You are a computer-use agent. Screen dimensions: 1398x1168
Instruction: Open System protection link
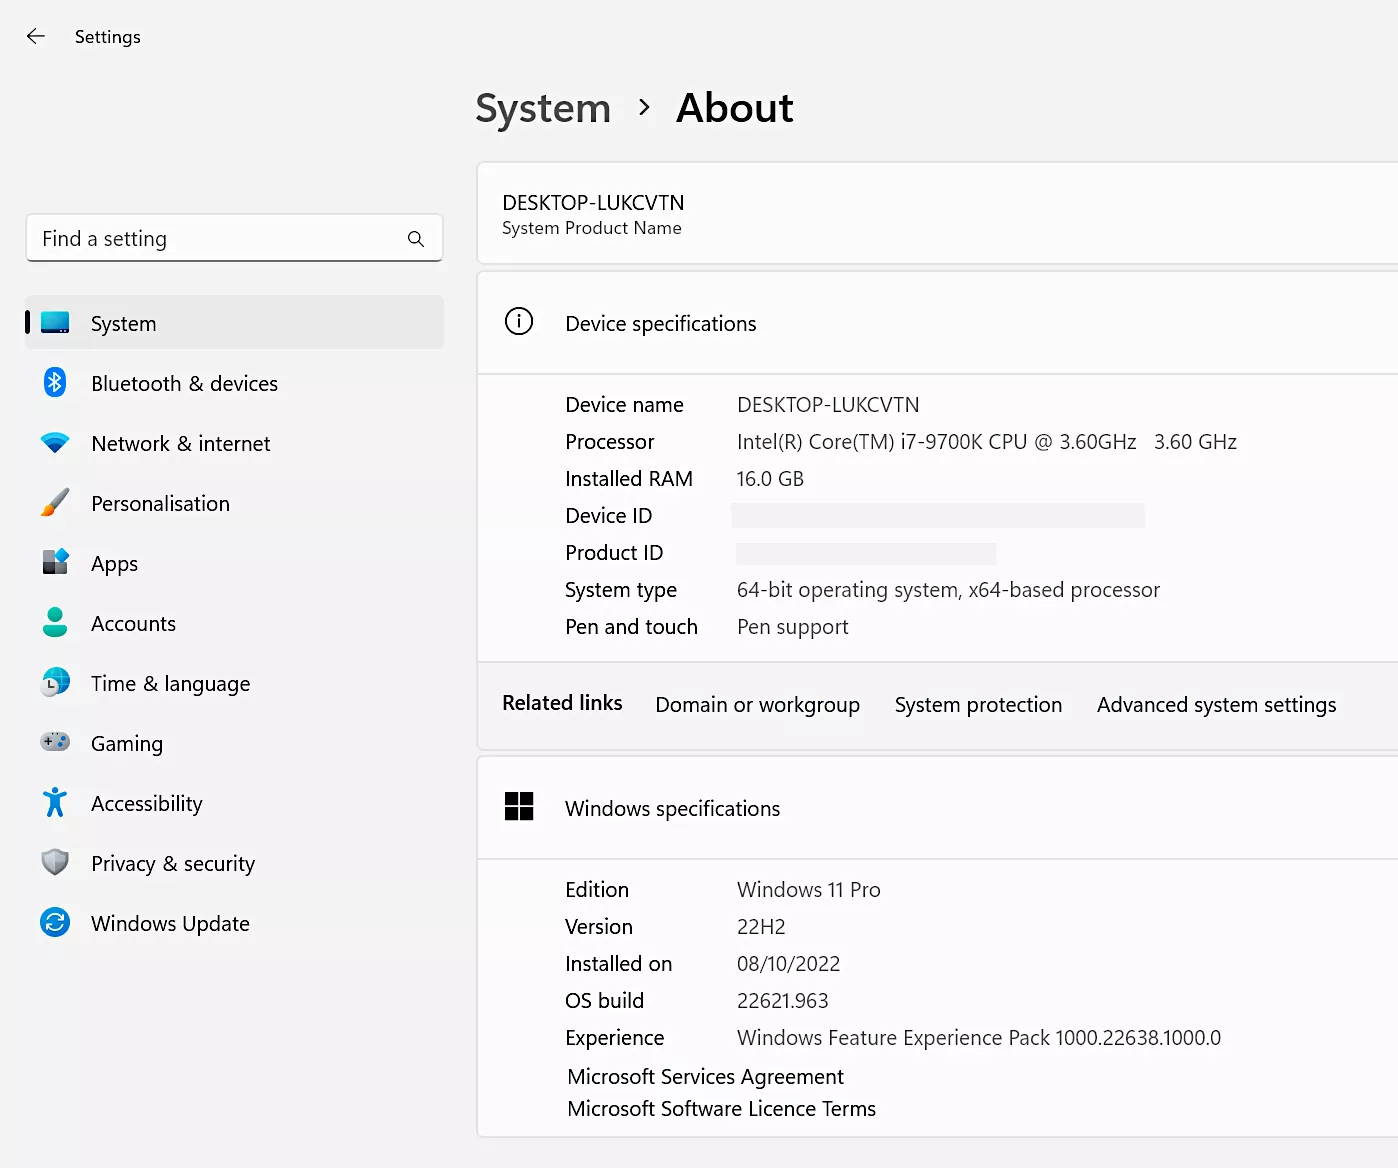(979, 705)
